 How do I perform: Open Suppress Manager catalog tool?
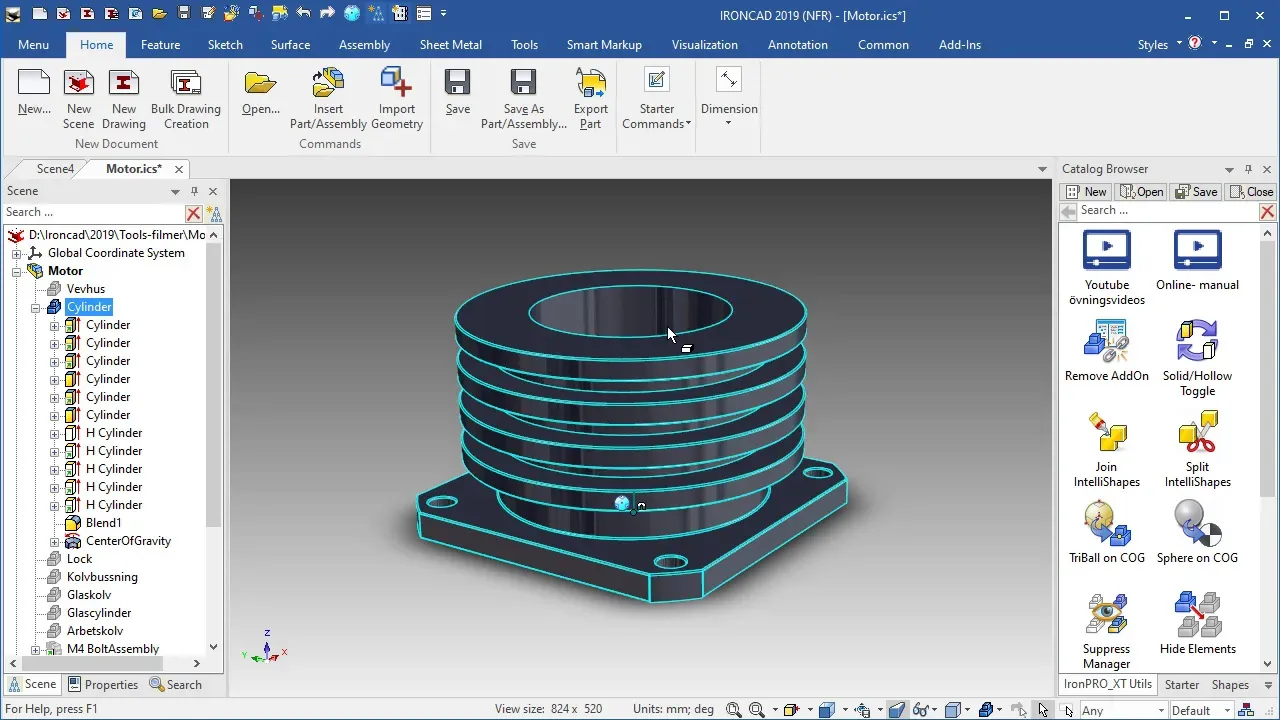point(1106,615)
